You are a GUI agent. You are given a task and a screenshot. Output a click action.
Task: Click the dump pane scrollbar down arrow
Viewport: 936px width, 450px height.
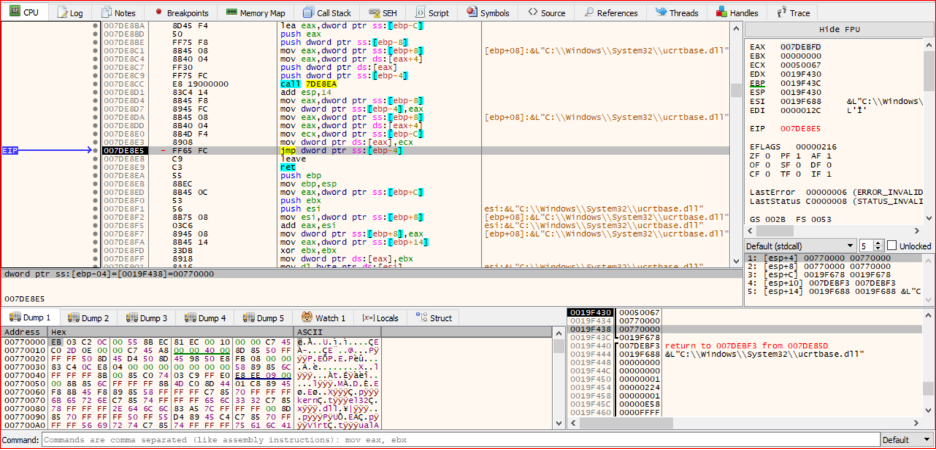[559, 423]
